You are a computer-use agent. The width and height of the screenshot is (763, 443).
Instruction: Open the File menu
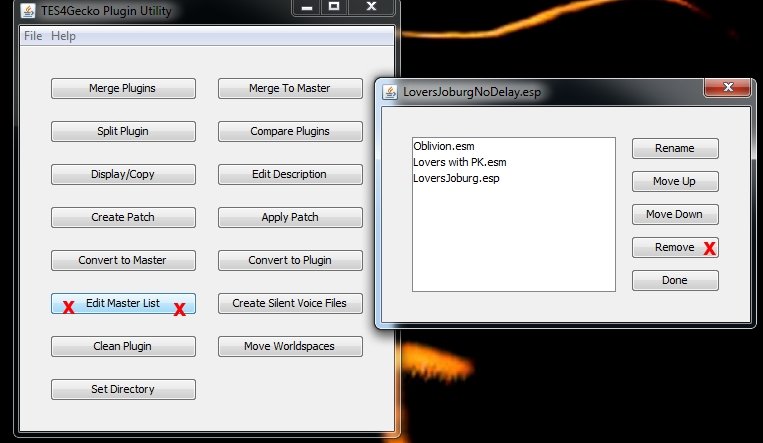point(33,36)
